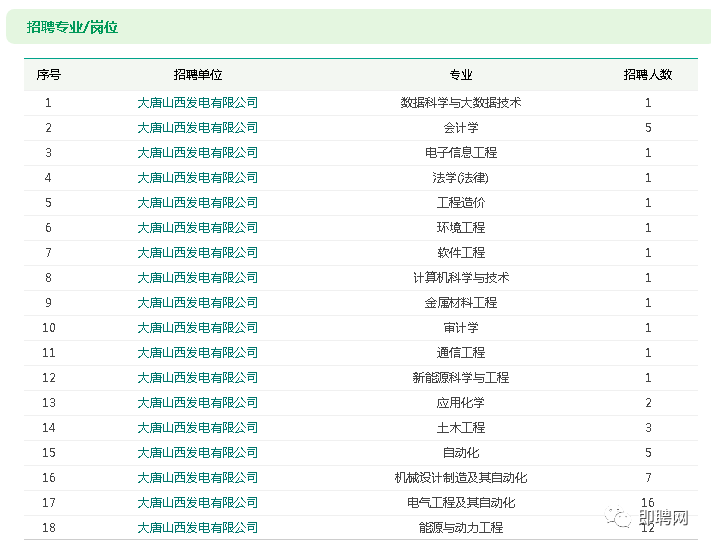Open company link in 计算机科学与技术 row
This screenshot has height=548, width=711.
pos(198,277)
